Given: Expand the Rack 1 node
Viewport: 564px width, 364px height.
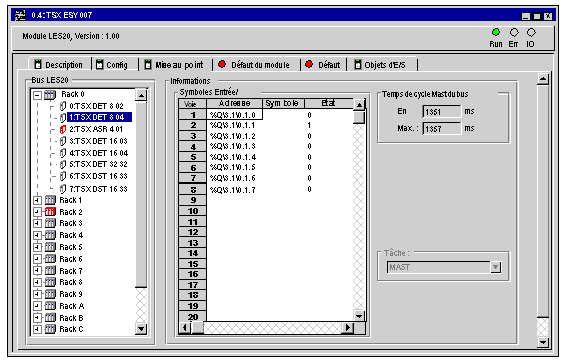Looking at the screenshot, I should [37, 200].
